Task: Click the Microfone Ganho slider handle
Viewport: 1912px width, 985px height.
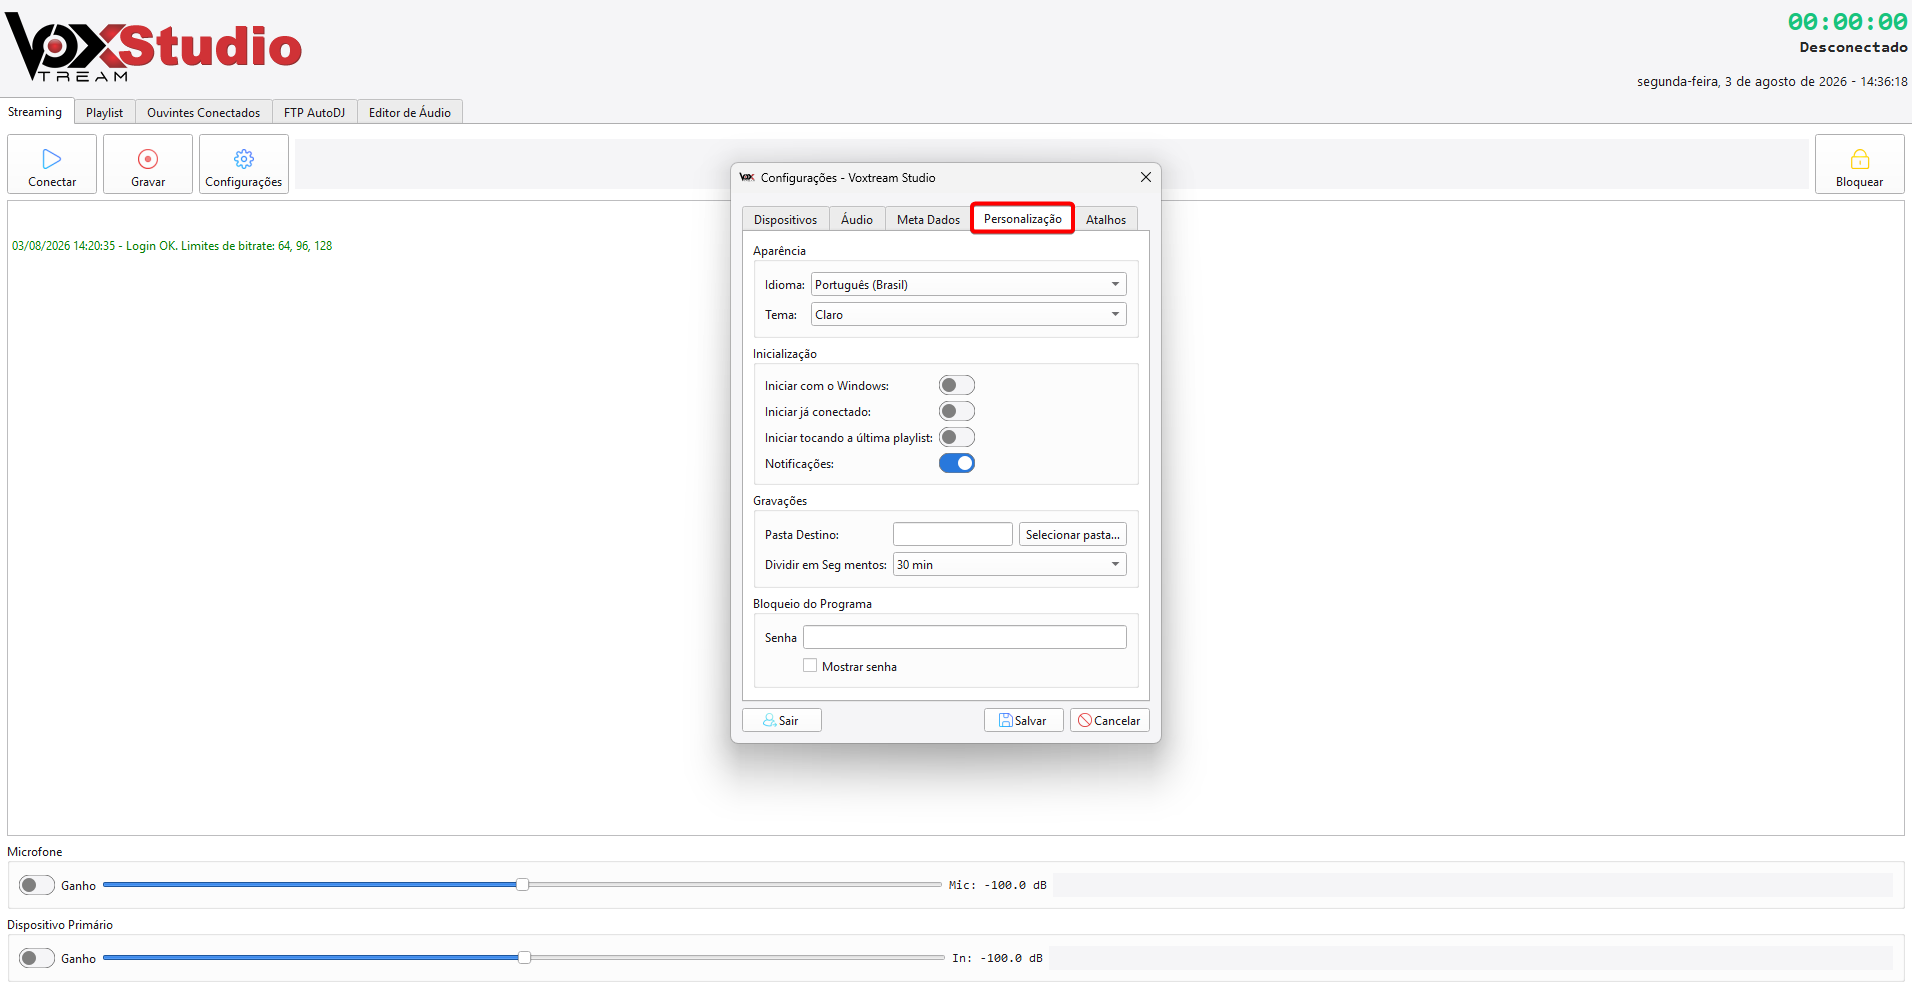Action: pos(522,884)
